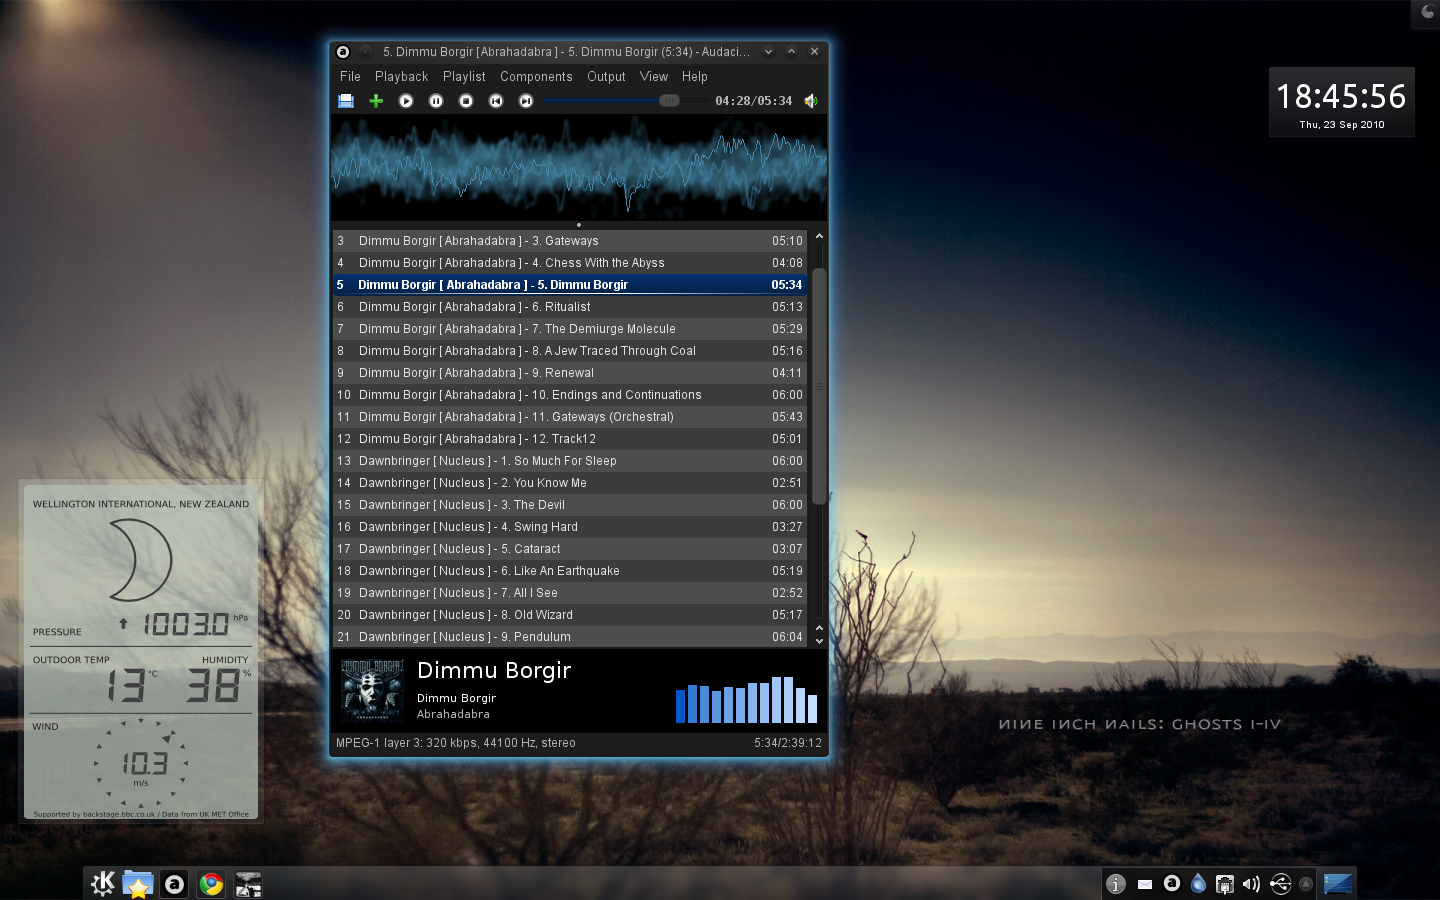Select Dawnbringer track Swing Hard

point(570,527)
